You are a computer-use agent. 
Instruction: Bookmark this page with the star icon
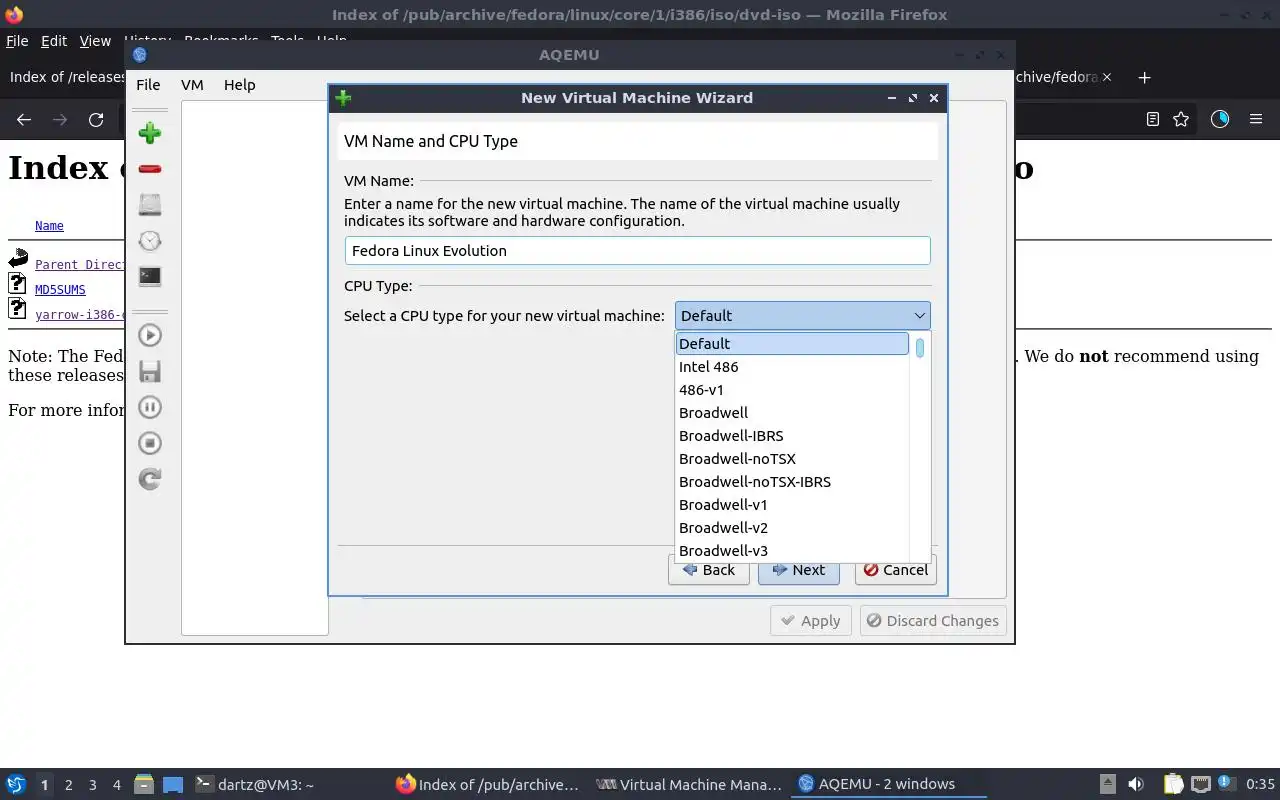[x=1181, y=119]
